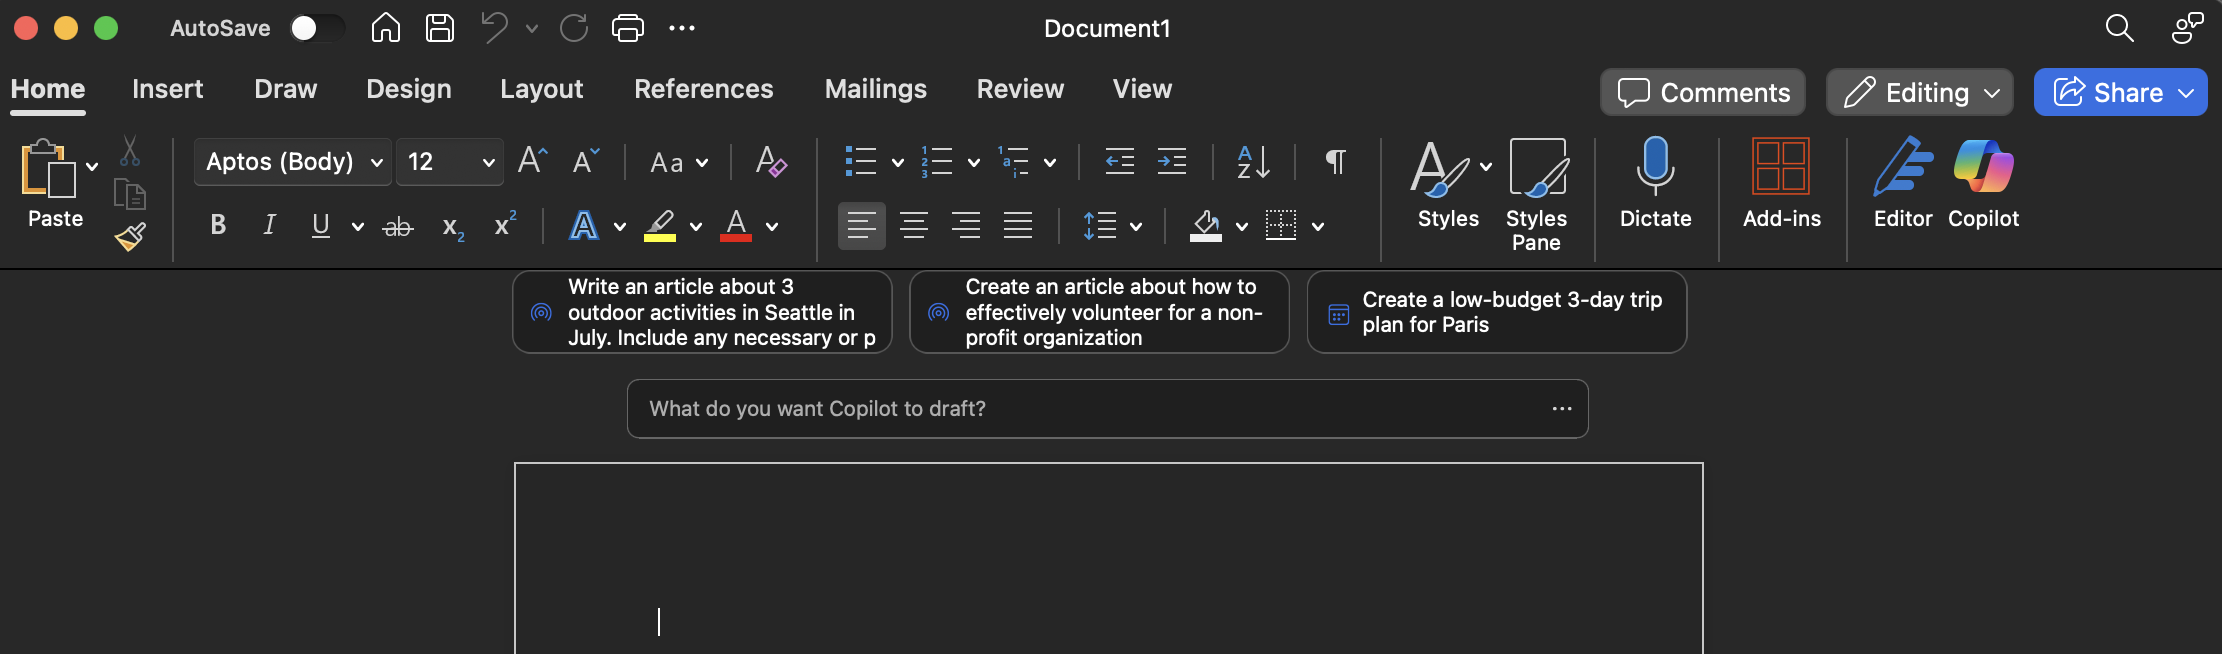Click the Comments button

pyautogui.click(x=1703, y=93)
